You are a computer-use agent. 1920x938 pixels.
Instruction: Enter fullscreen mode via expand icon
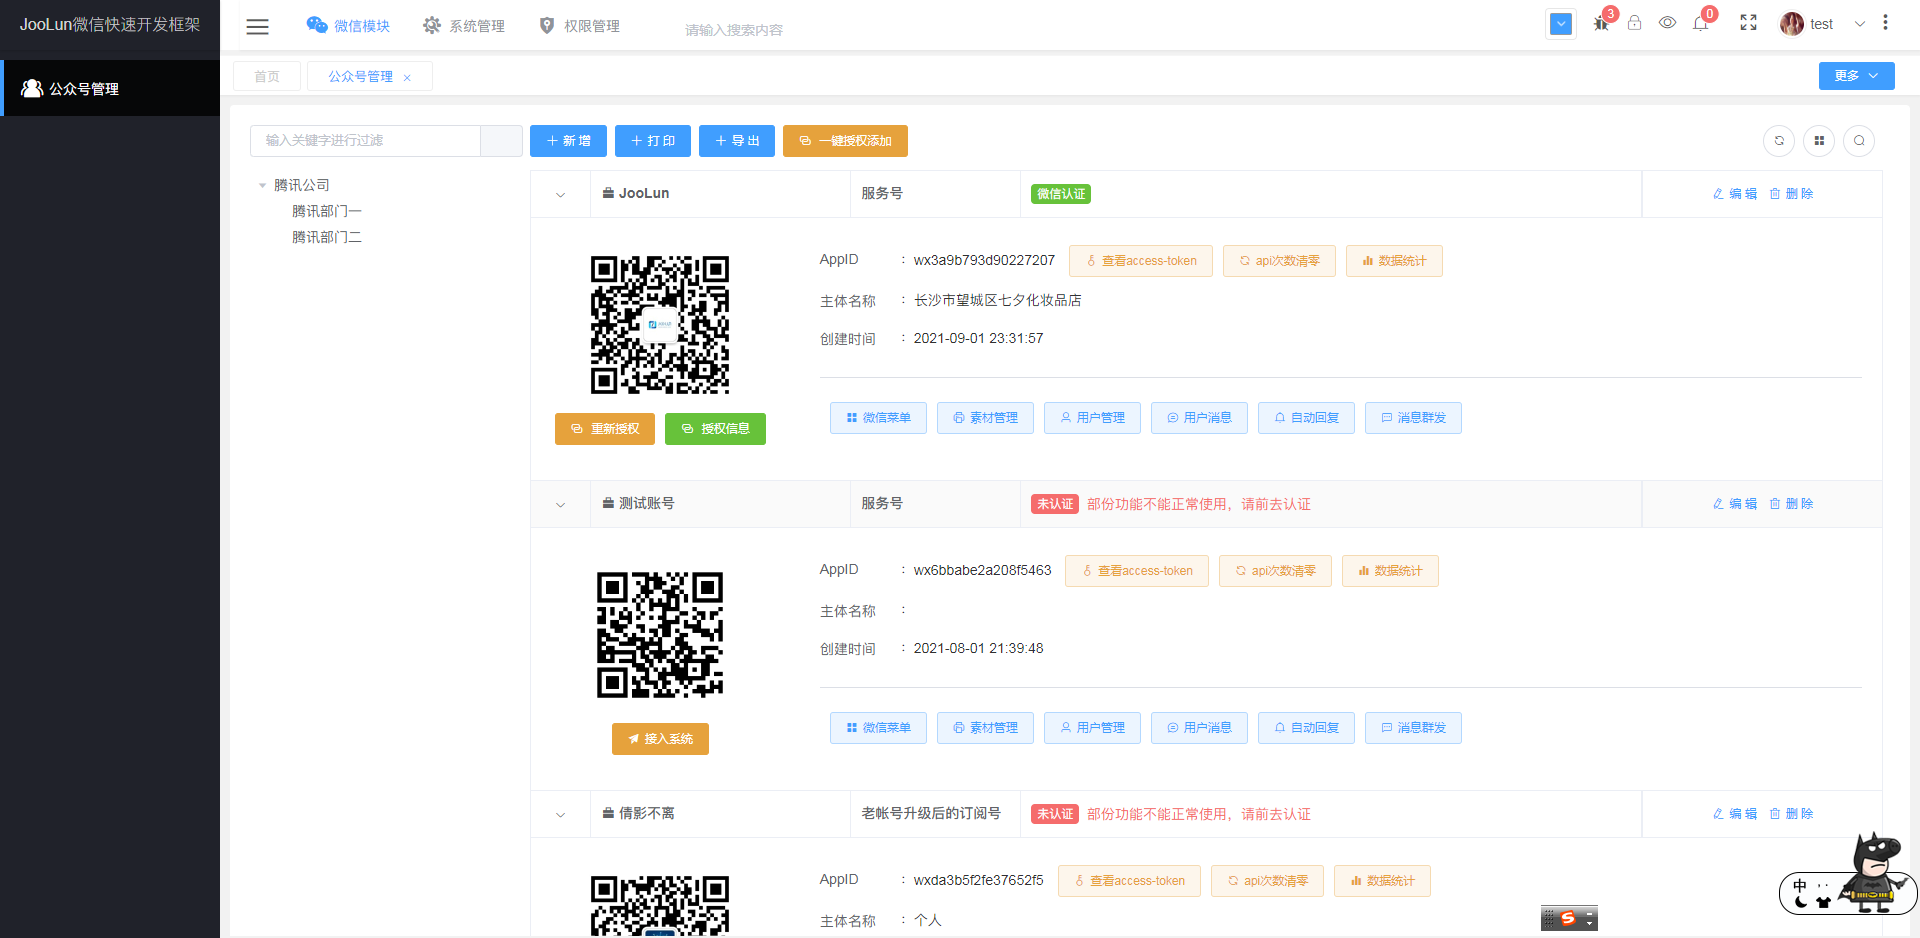pos(1748,23)
